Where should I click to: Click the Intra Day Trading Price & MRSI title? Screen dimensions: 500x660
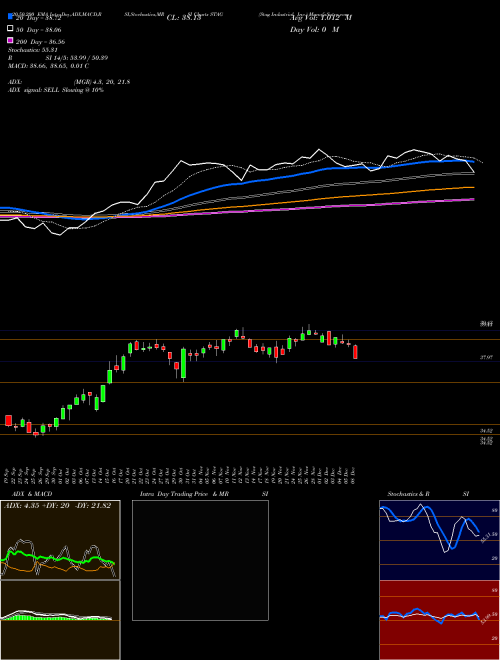[x=204, y=494]
